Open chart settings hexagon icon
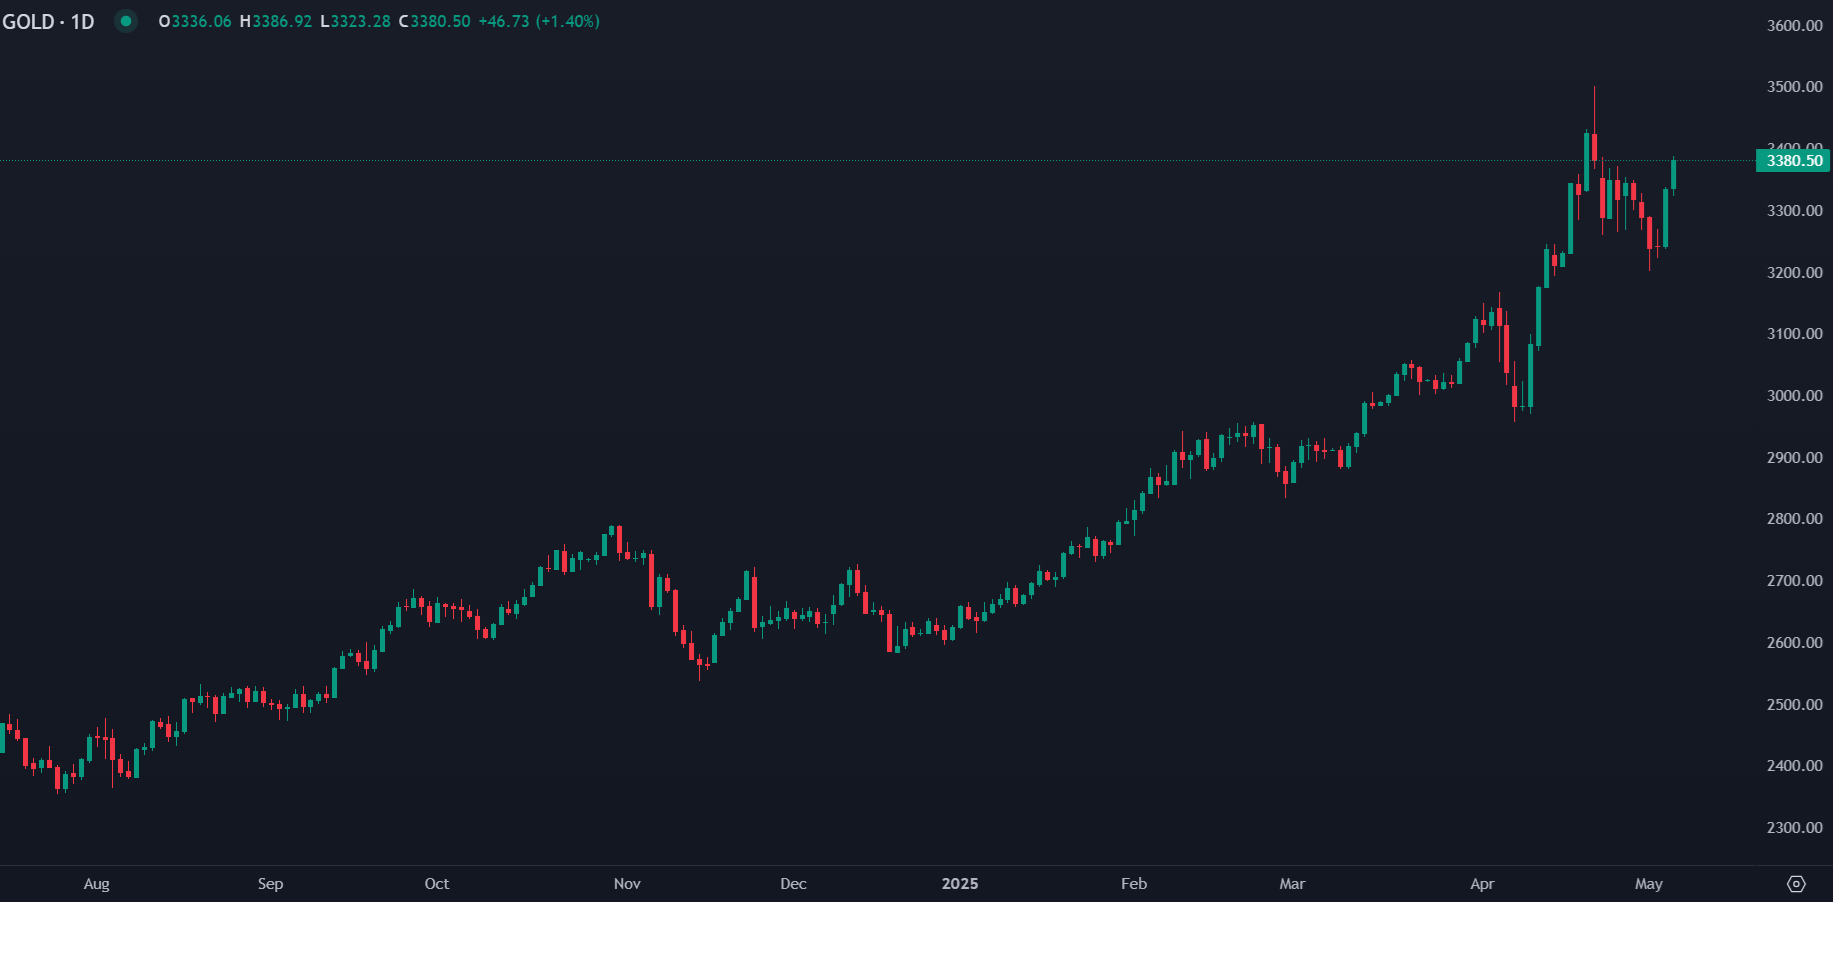 1796,884
